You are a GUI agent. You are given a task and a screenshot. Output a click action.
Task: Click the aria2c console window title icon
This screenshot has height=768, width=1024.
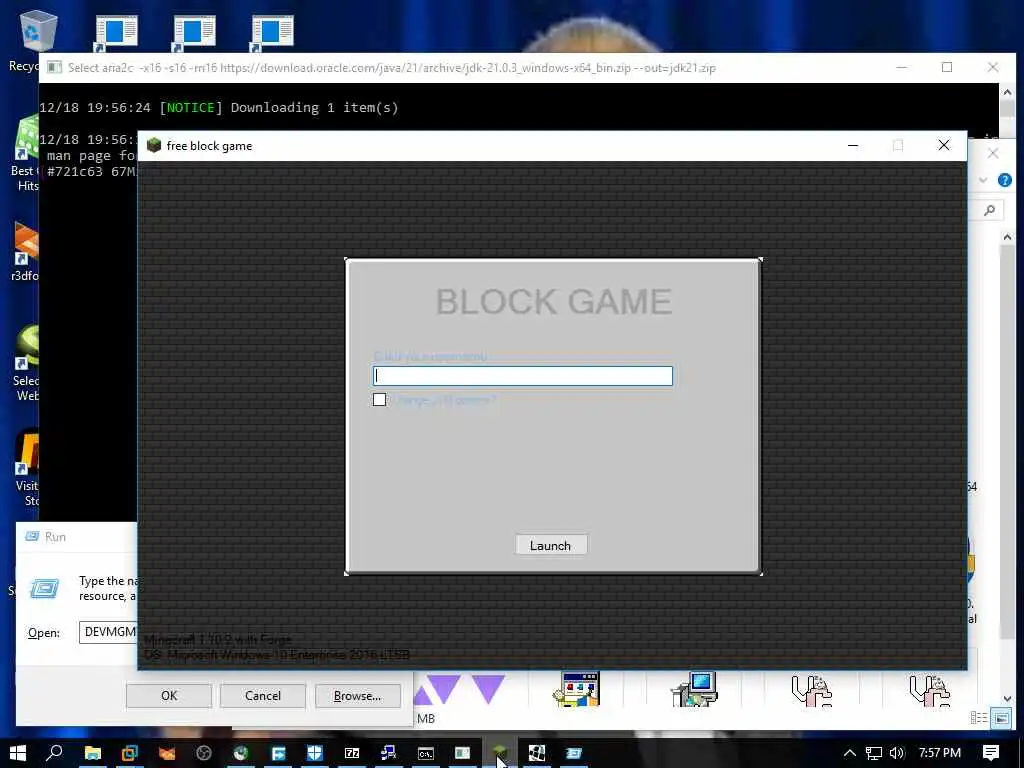(55, 67)
